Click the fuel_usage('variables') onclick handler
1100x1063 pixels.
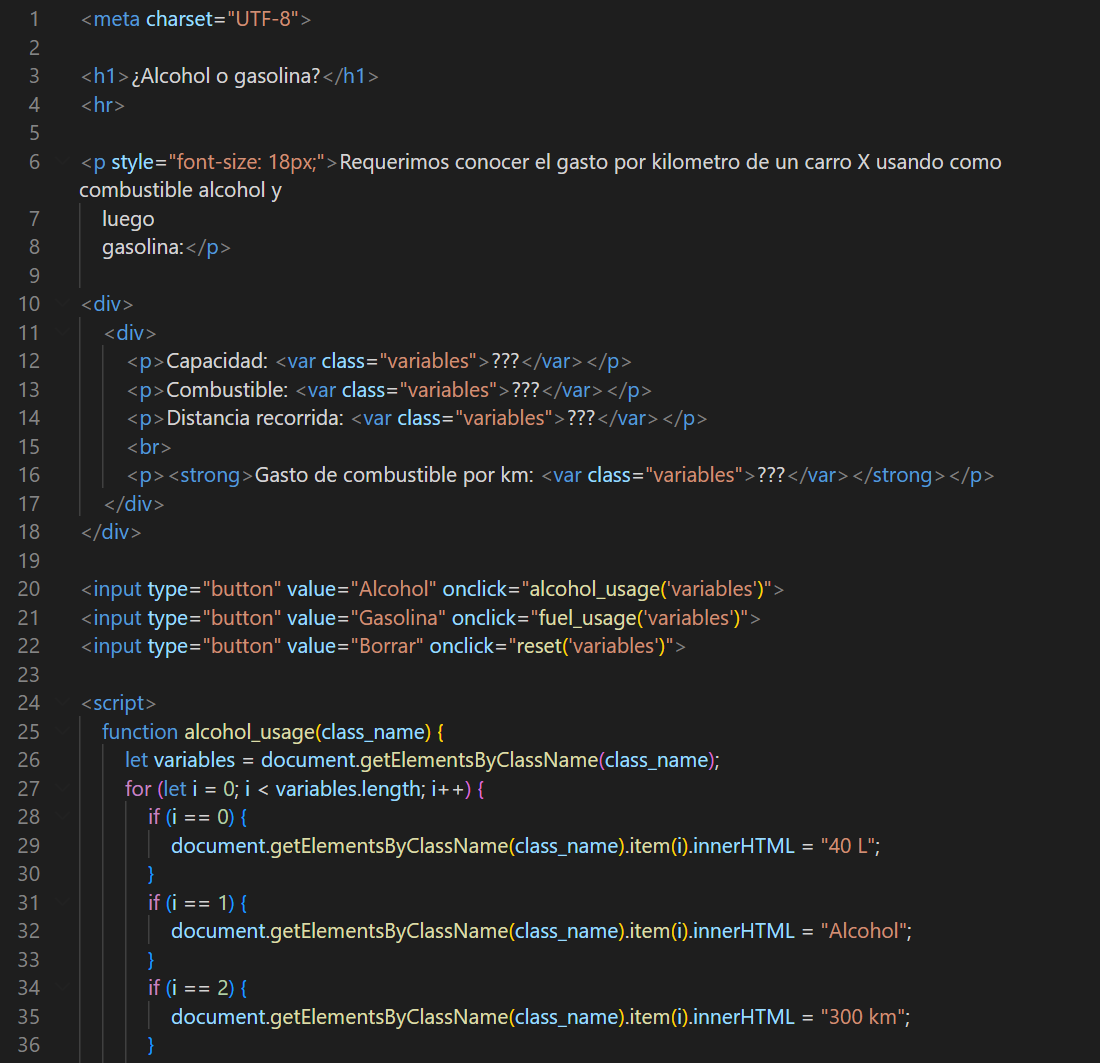(640, 618)
